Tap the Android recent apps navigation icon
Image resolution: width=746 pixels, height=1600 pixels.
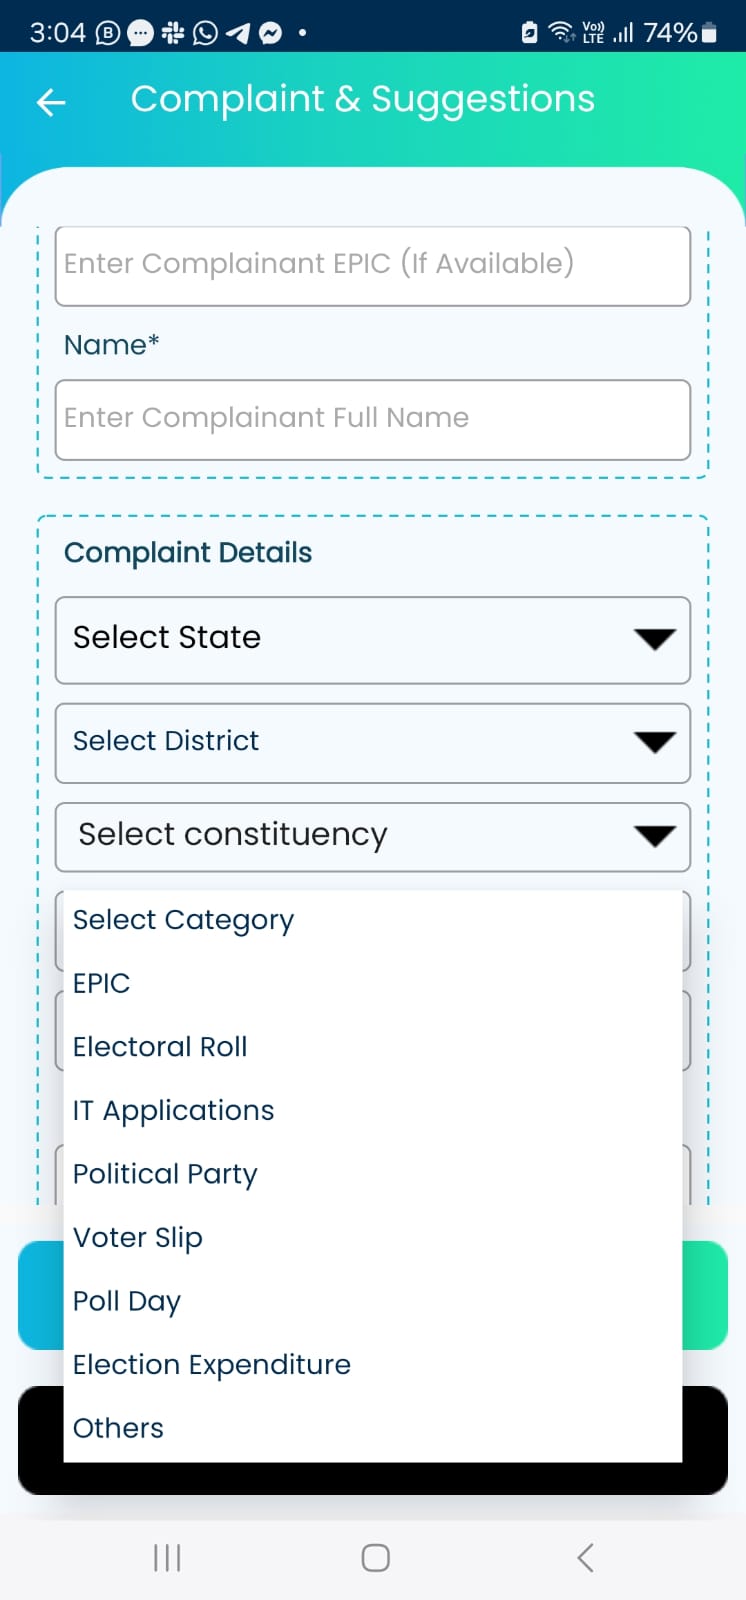tap(167, 1557)
